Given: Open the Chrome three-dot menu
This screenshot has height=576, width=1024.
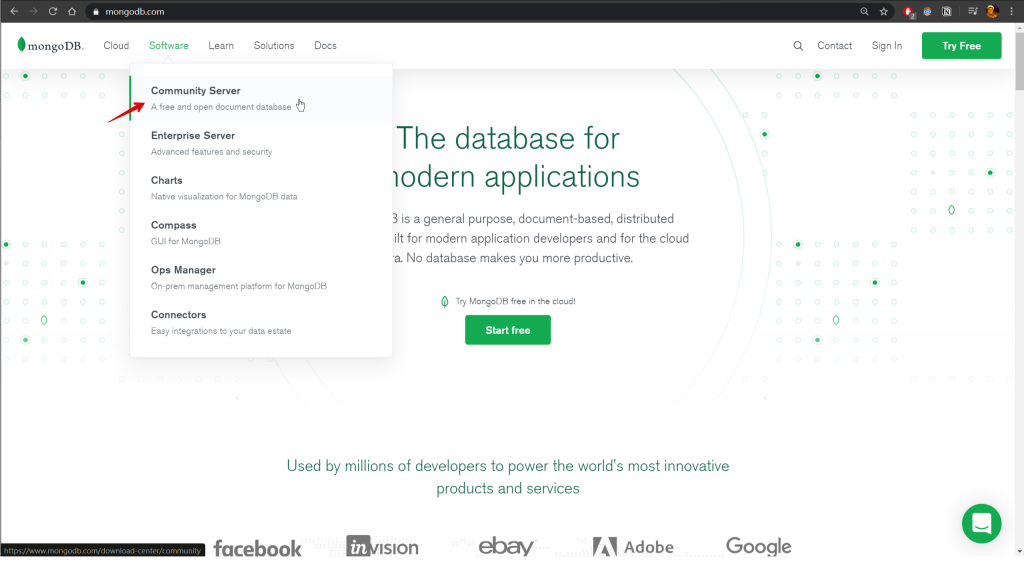Looking at the screenshot, I should tap(1012, 11).
